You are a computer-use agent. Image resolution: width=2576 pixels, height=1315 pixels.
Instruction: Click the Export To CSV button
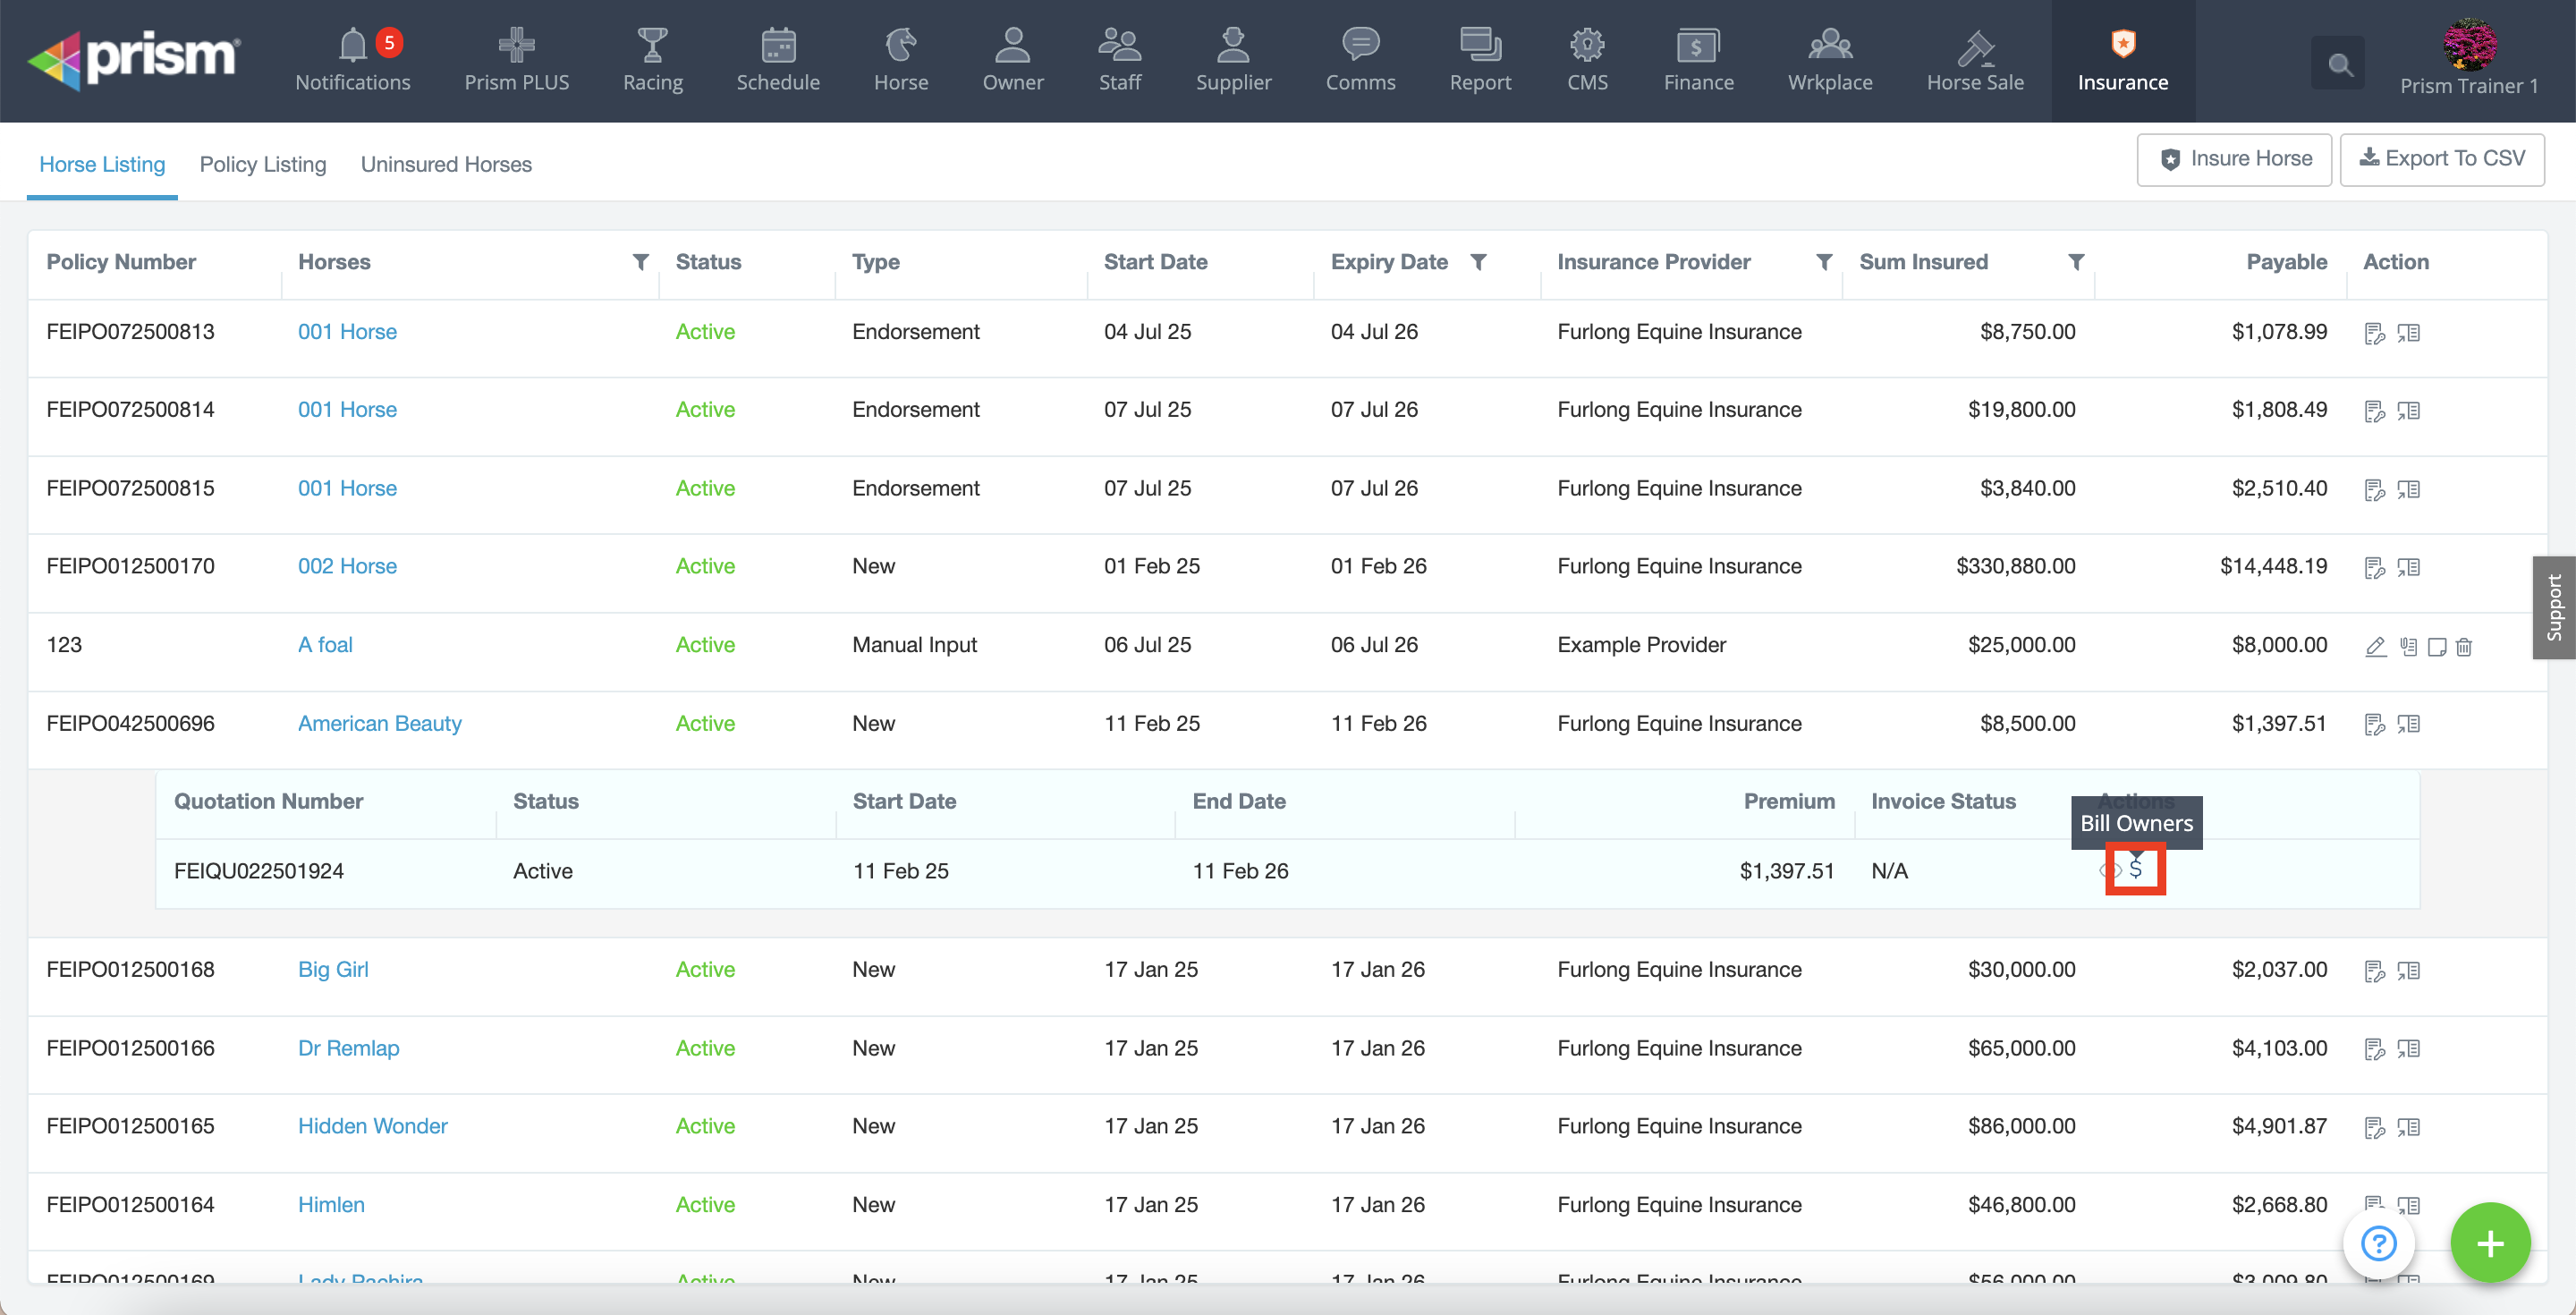[2442, 159]
